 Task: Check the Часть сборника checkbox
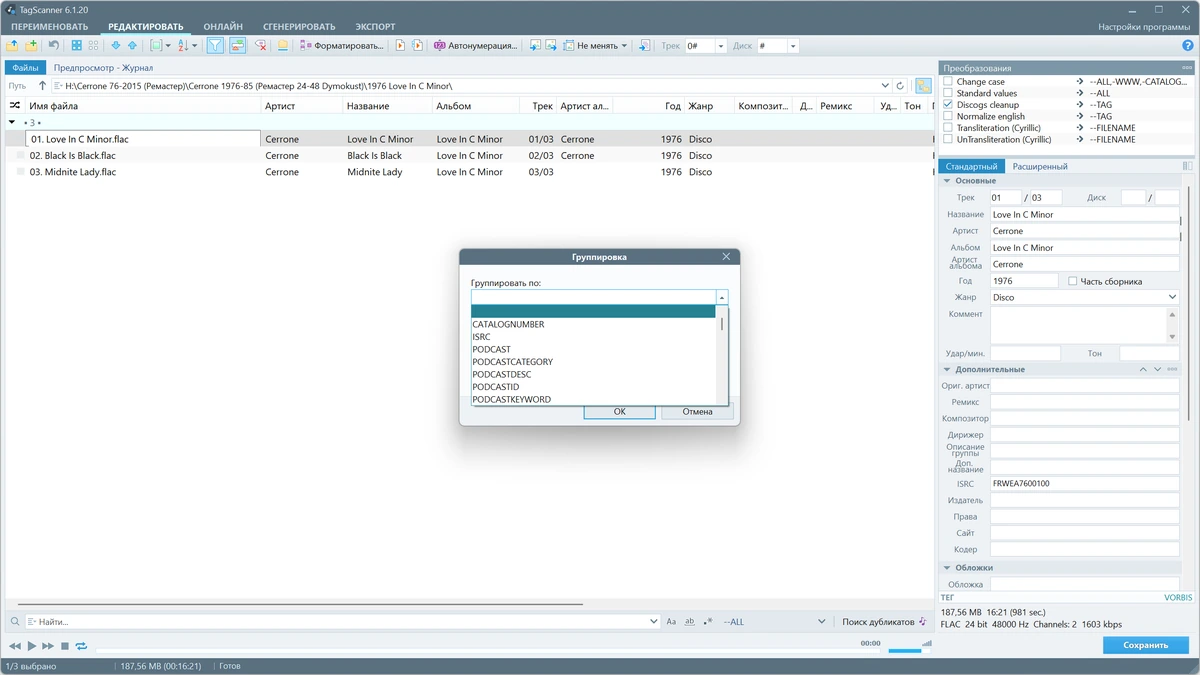[1073, 281]
